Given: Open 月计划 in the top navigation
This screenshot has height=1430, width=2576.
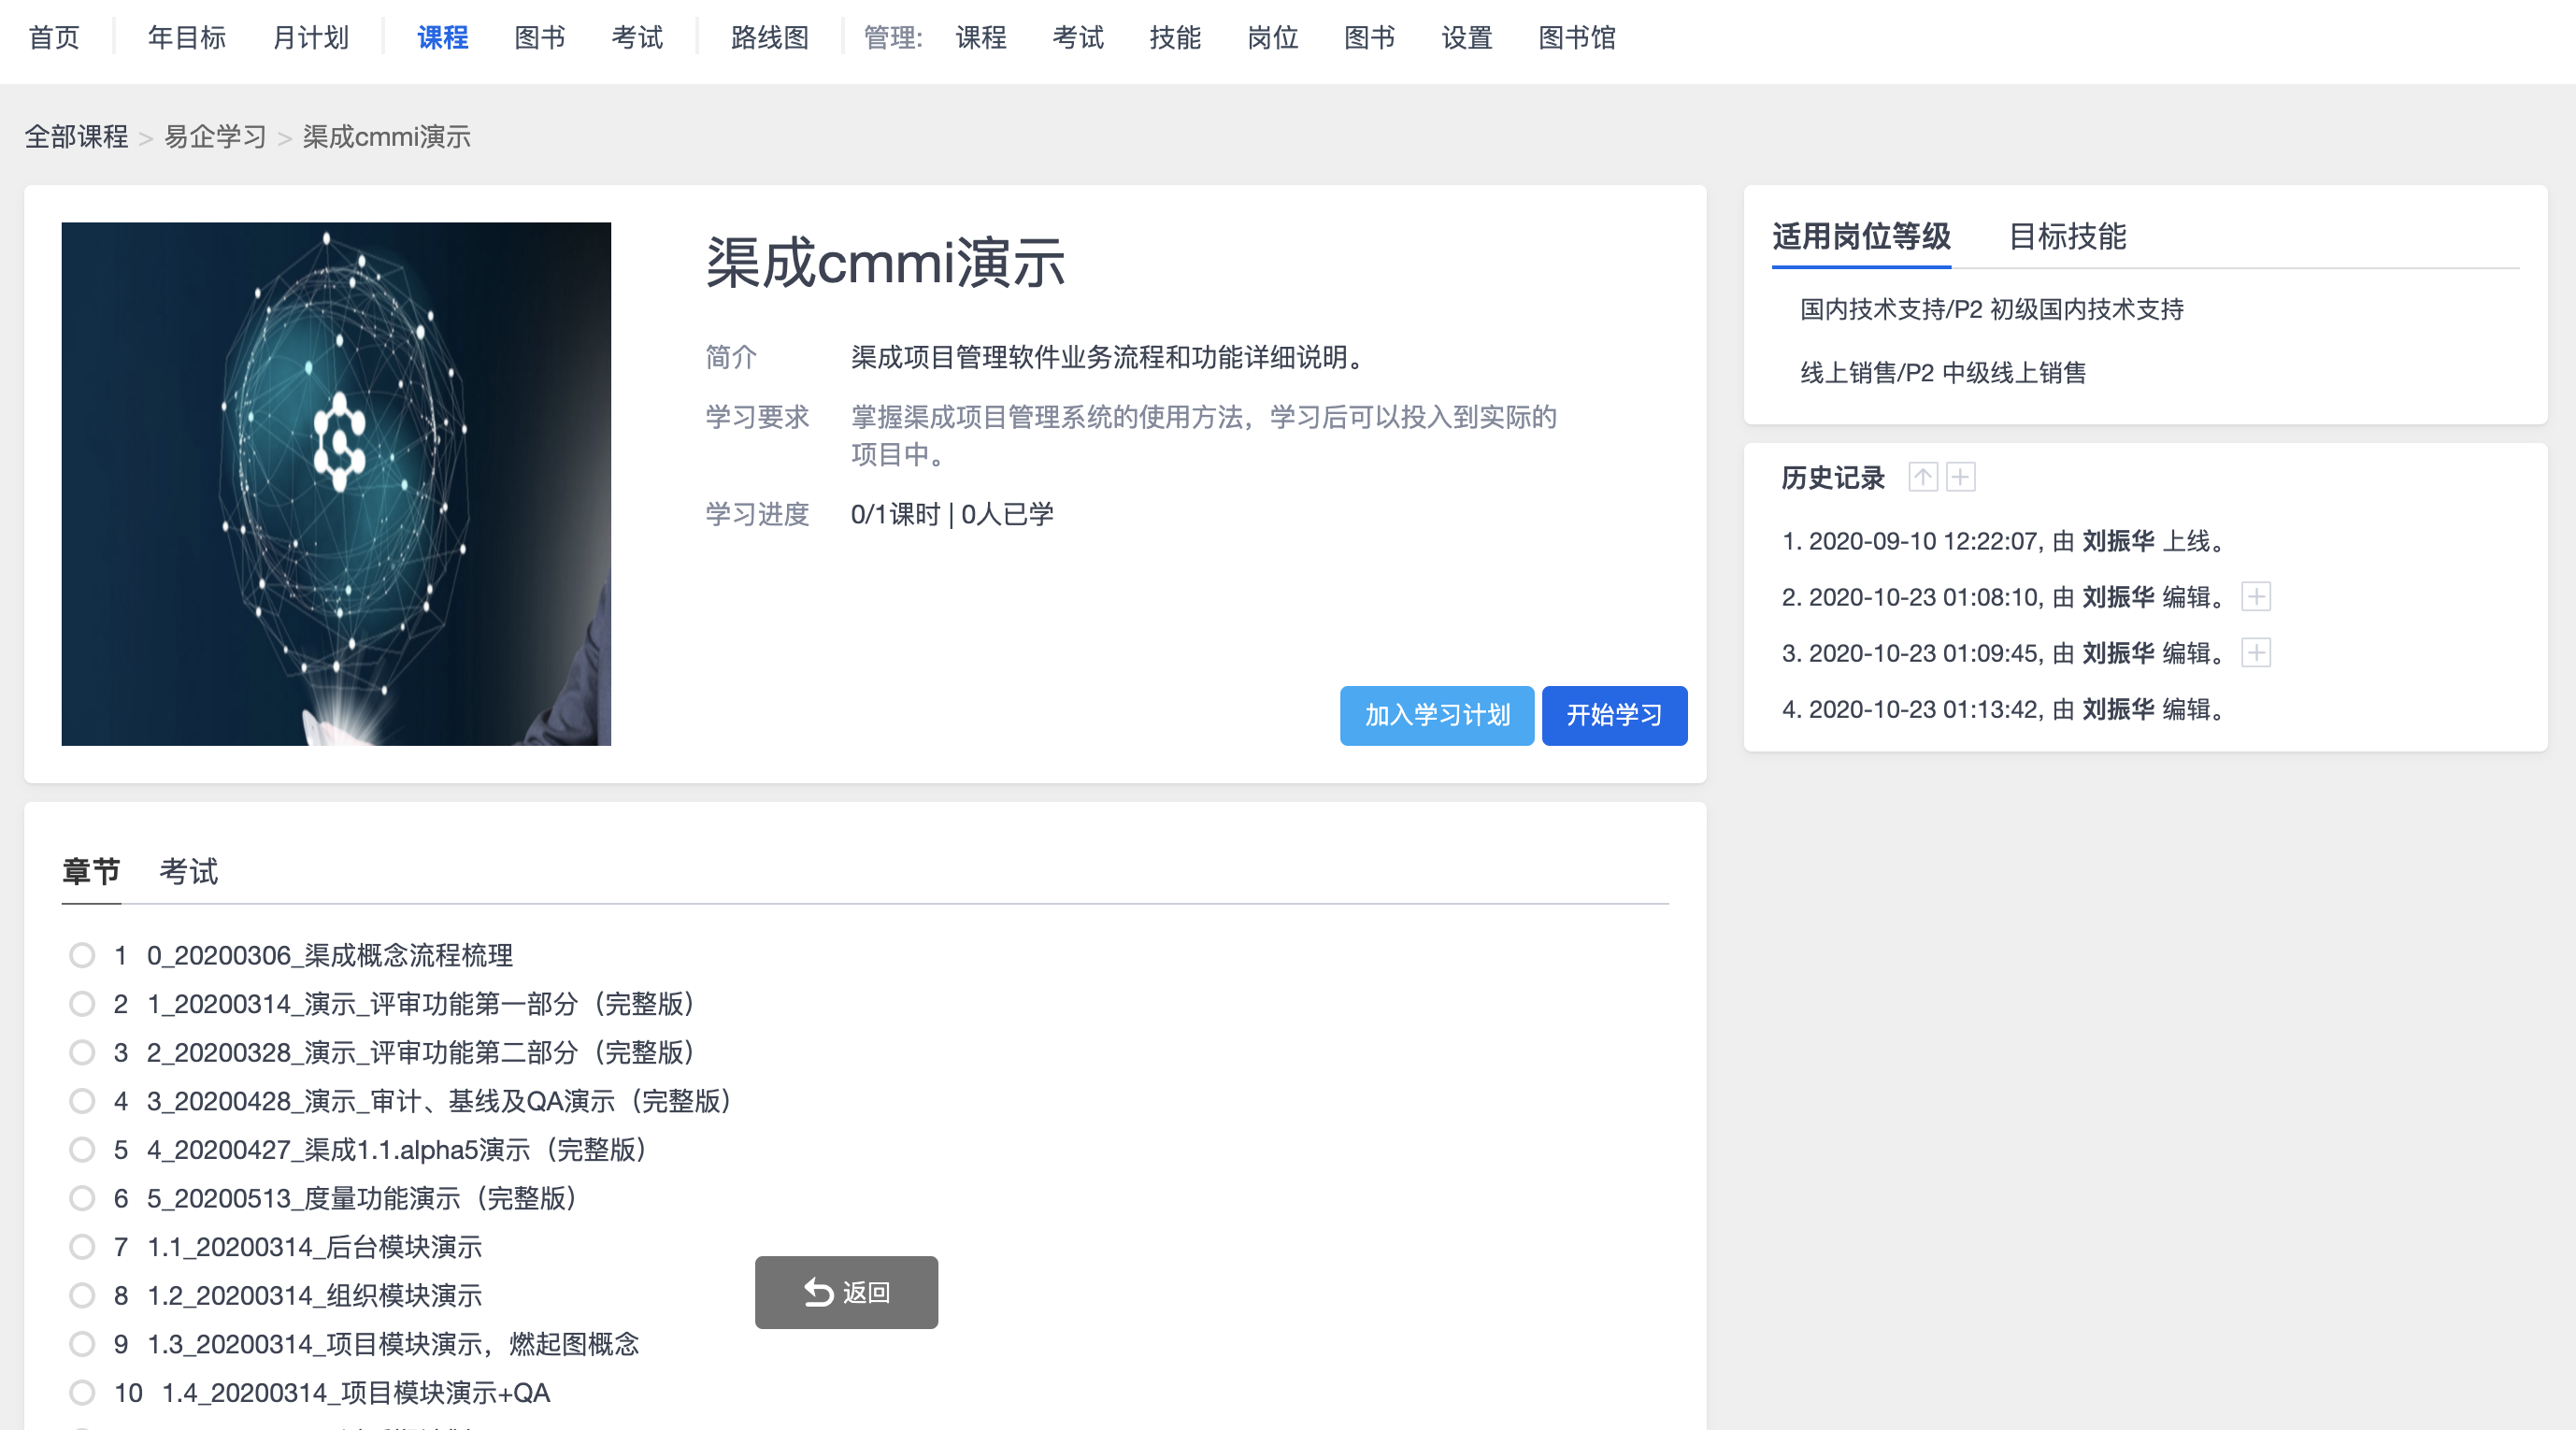Looking at the screenshot, I should pos(311,38).
